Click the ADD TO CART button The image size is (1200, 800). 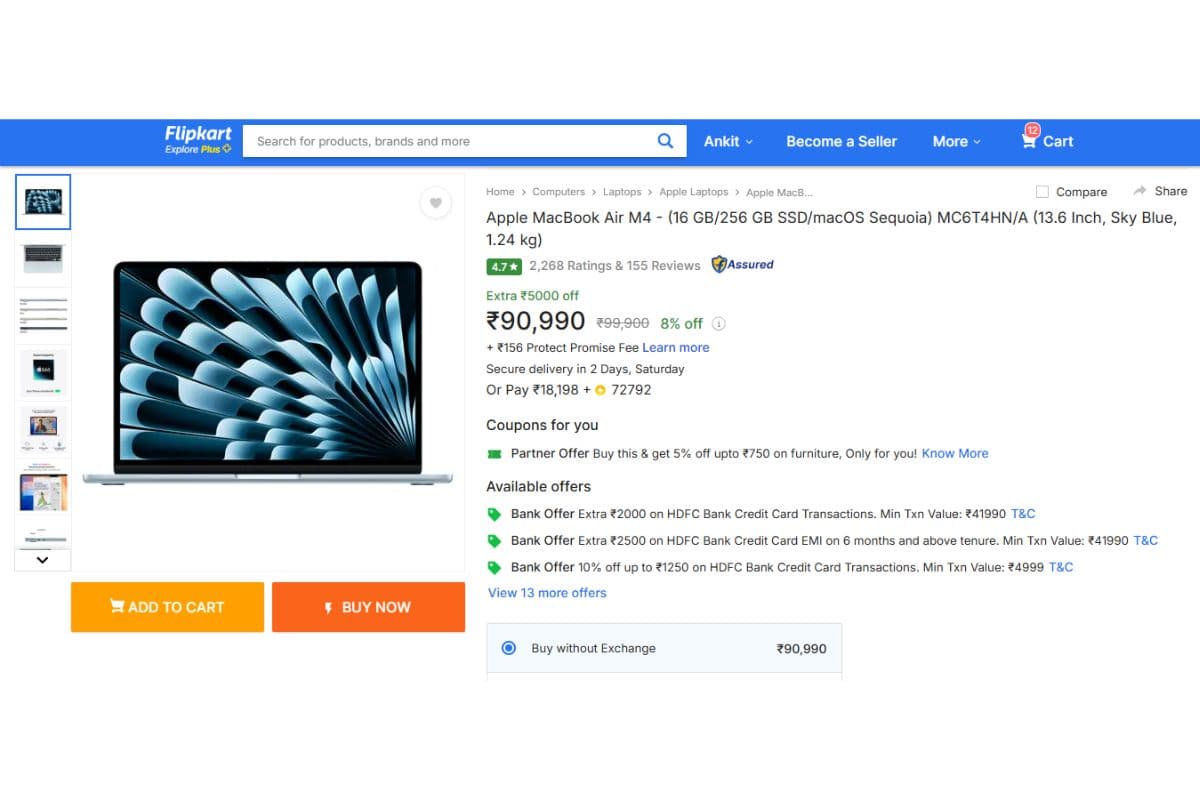pyautogui.click(x=167, y=607)
